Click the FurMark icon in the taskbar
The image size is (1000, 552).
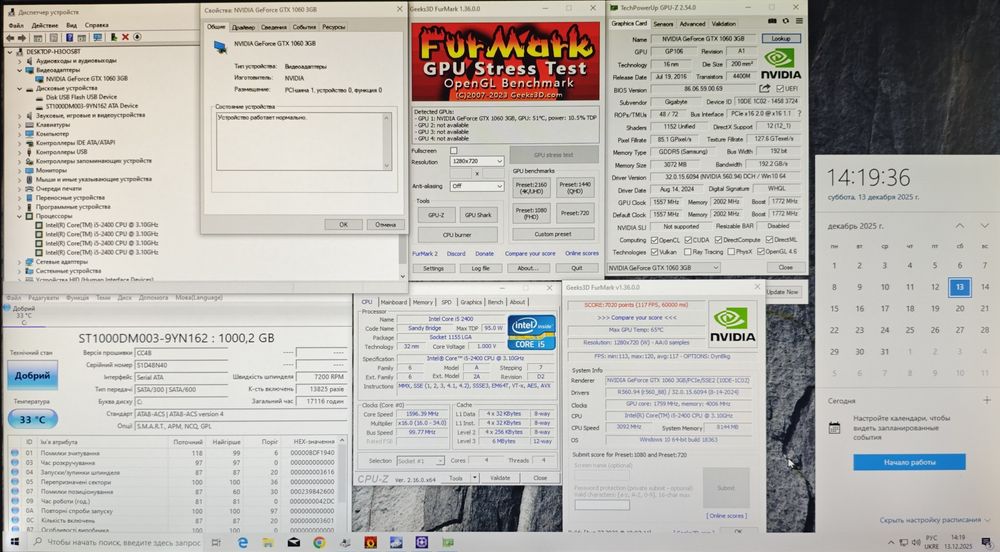[371, 542]
